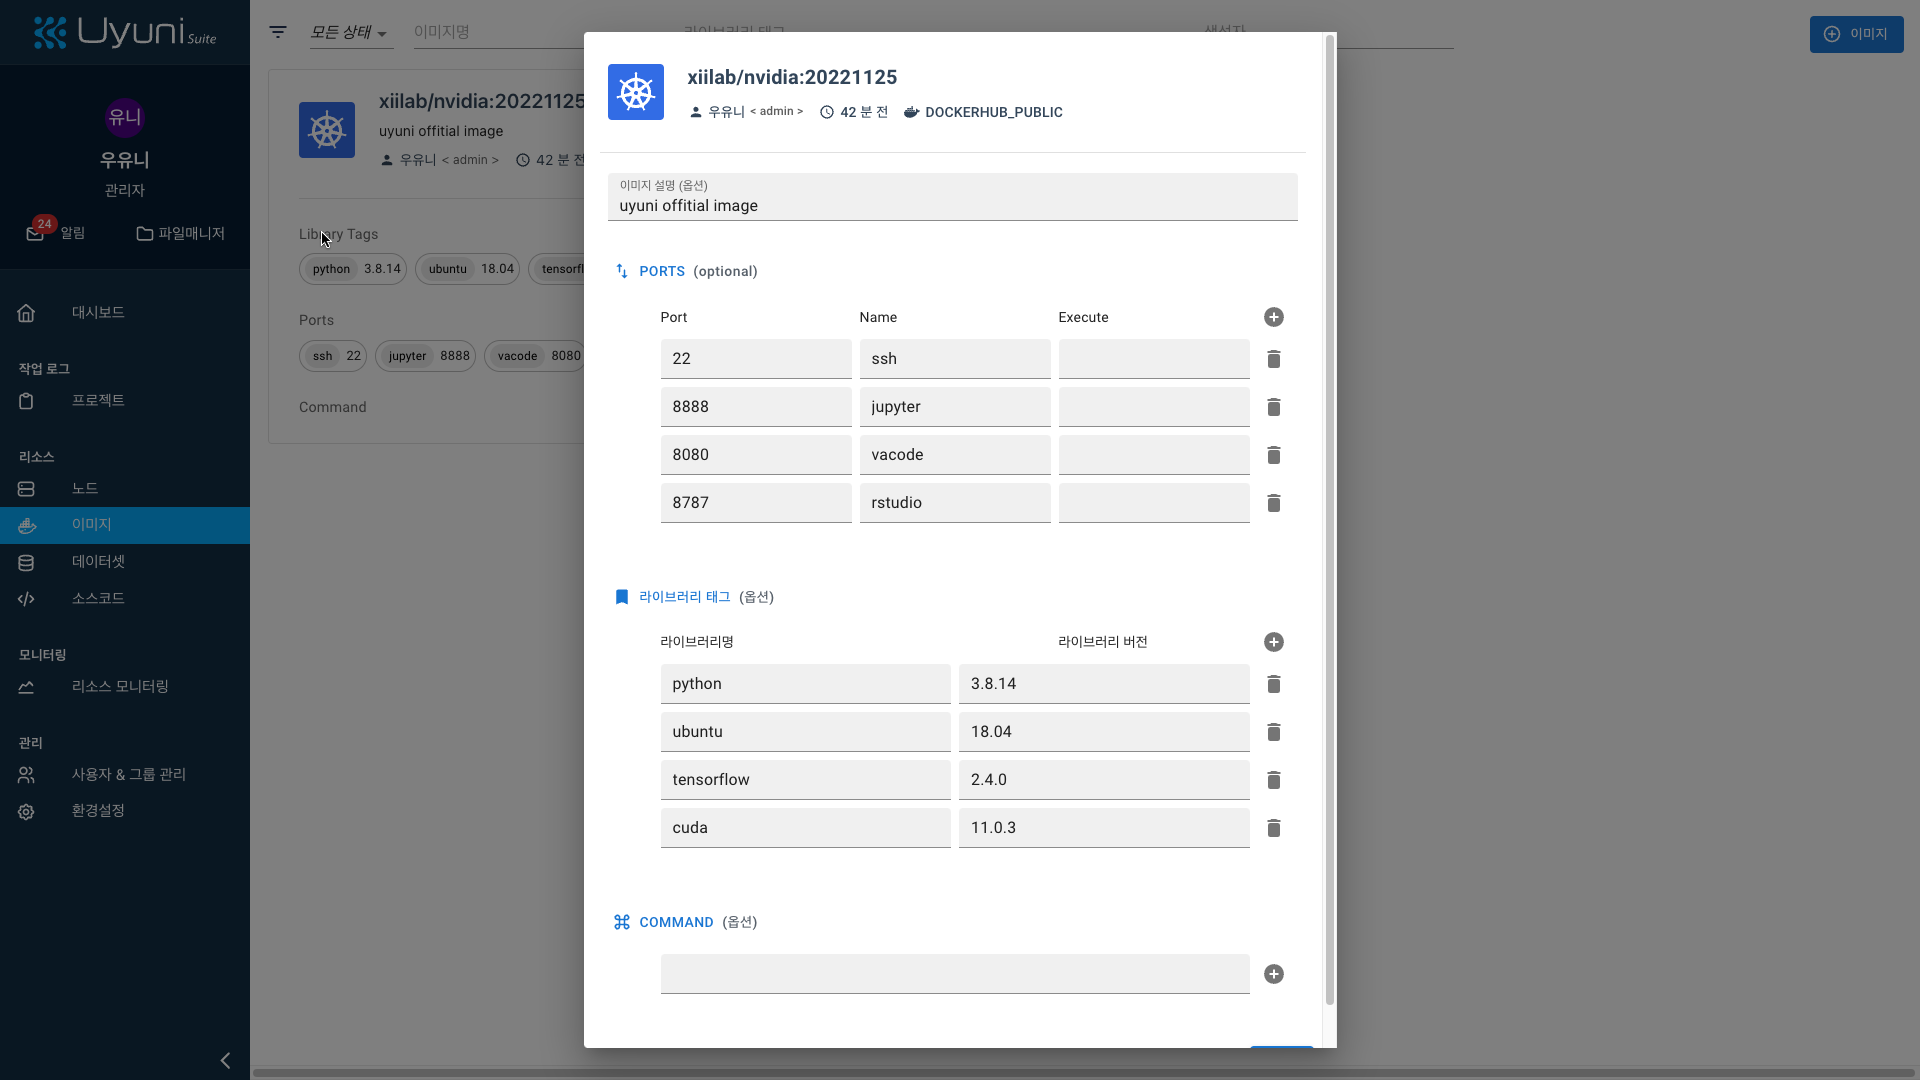This screenshot has width=1920, height=1080.
Task: Add a new port row
Action: [1273, 317]
